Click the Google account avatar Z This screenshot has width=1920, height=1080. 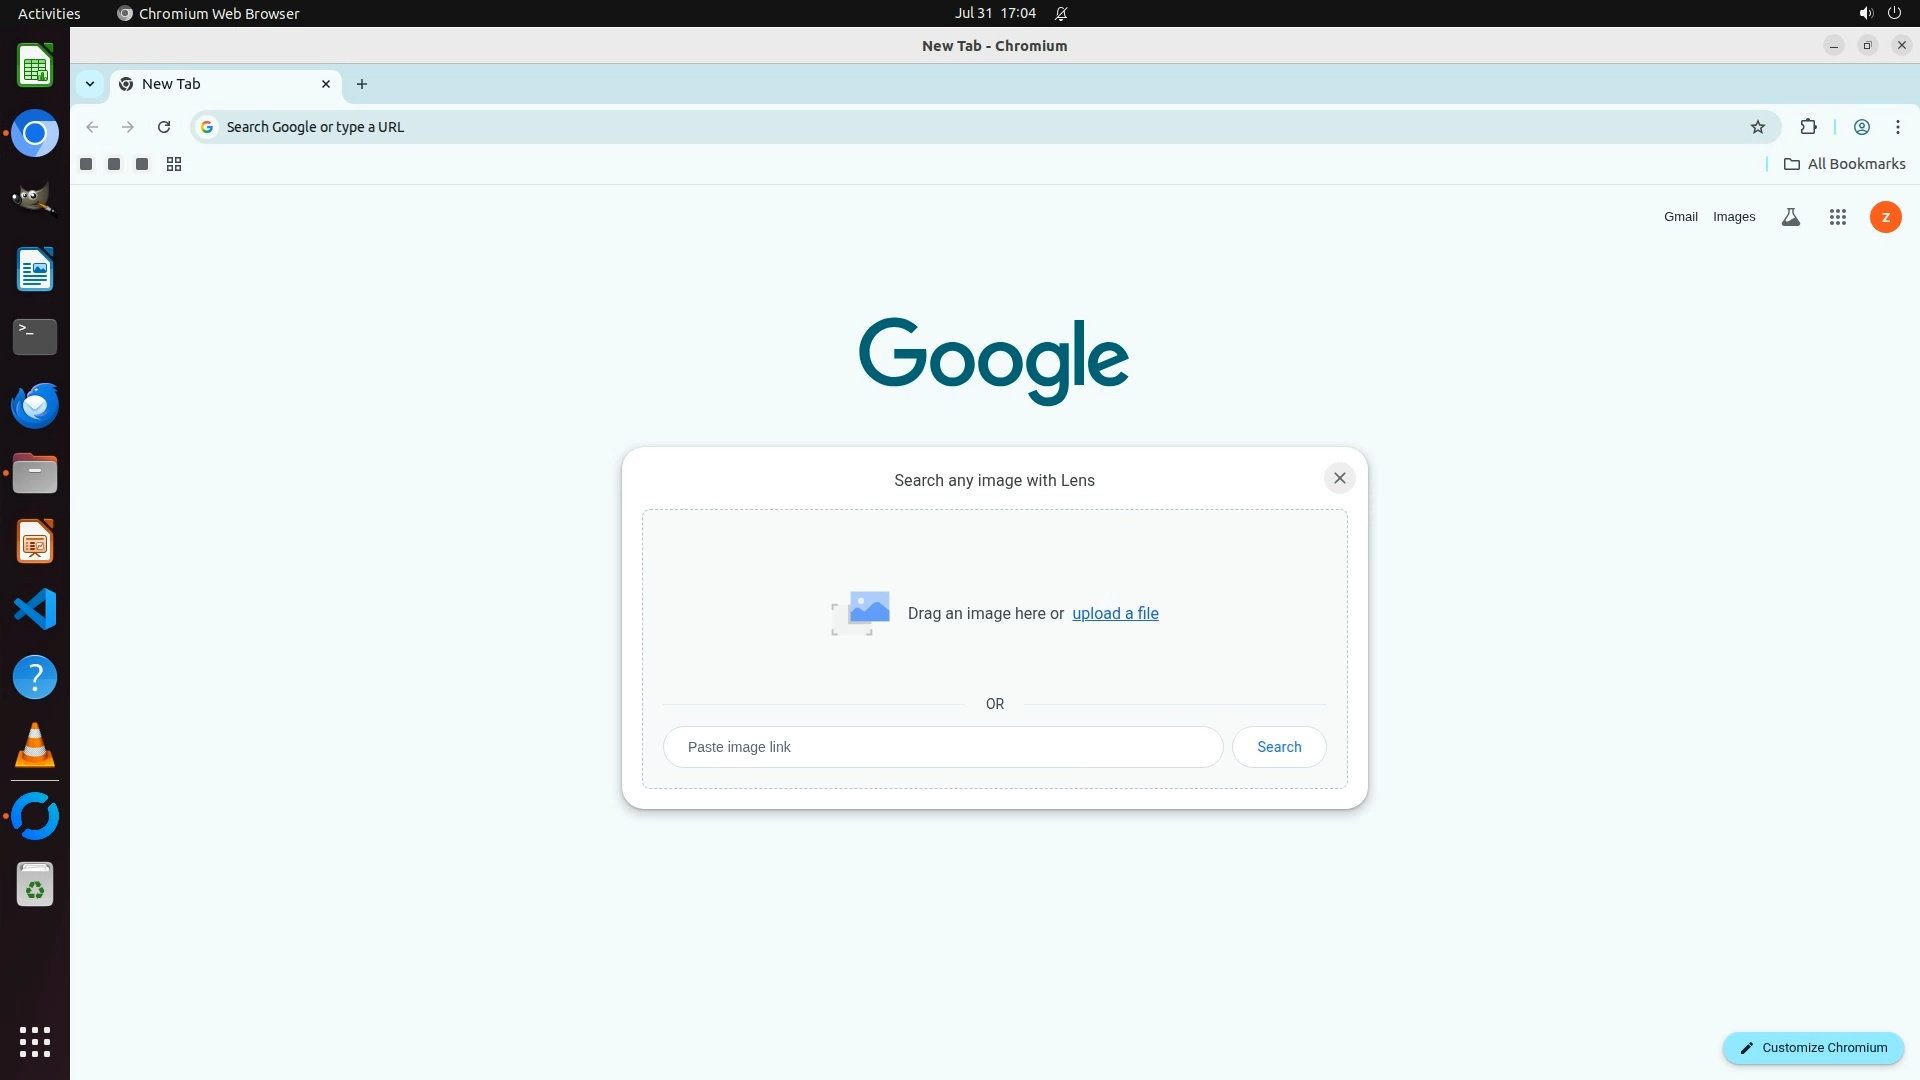(1886, 217)
